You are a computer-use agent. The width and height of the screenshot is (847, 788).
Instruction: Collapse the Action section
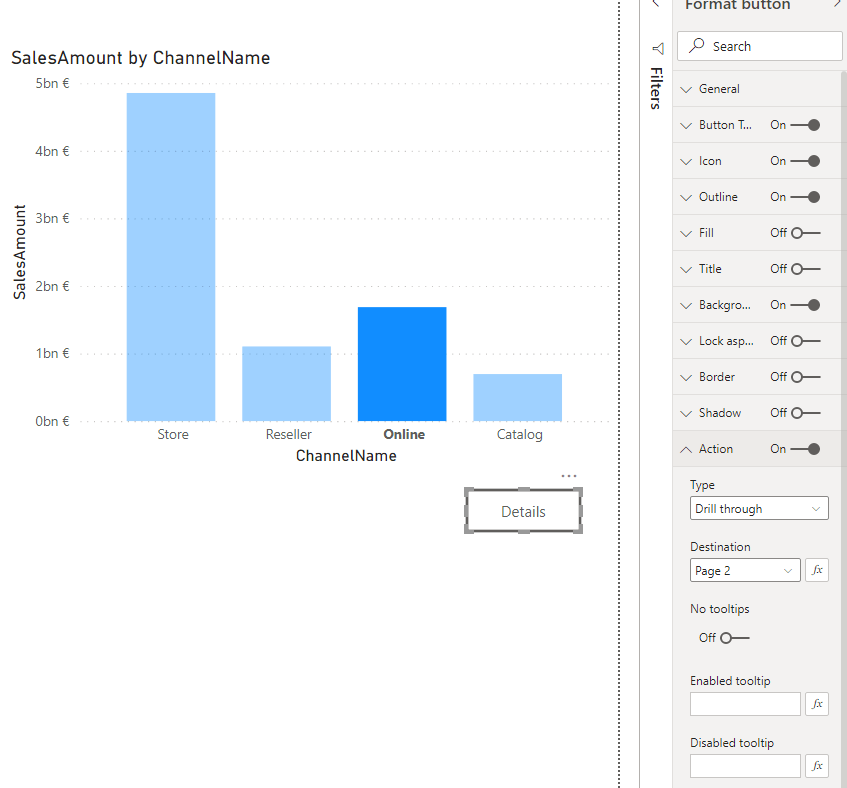click(x=686, y=449)
